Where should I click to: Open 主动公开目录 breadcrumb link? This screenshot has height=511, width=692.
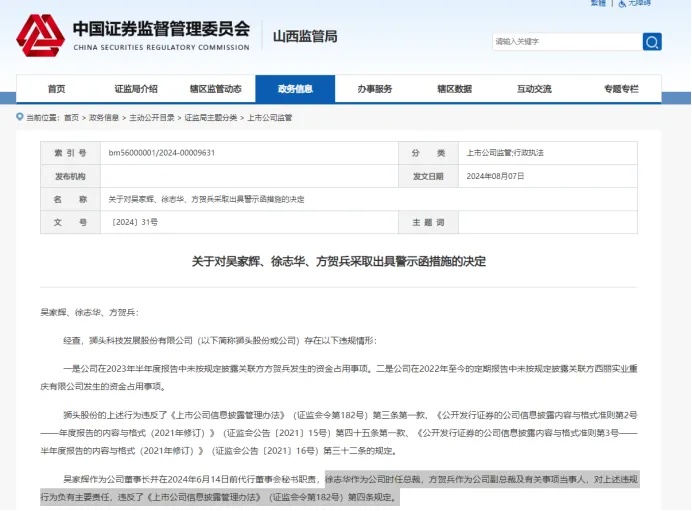pos(150,118)
